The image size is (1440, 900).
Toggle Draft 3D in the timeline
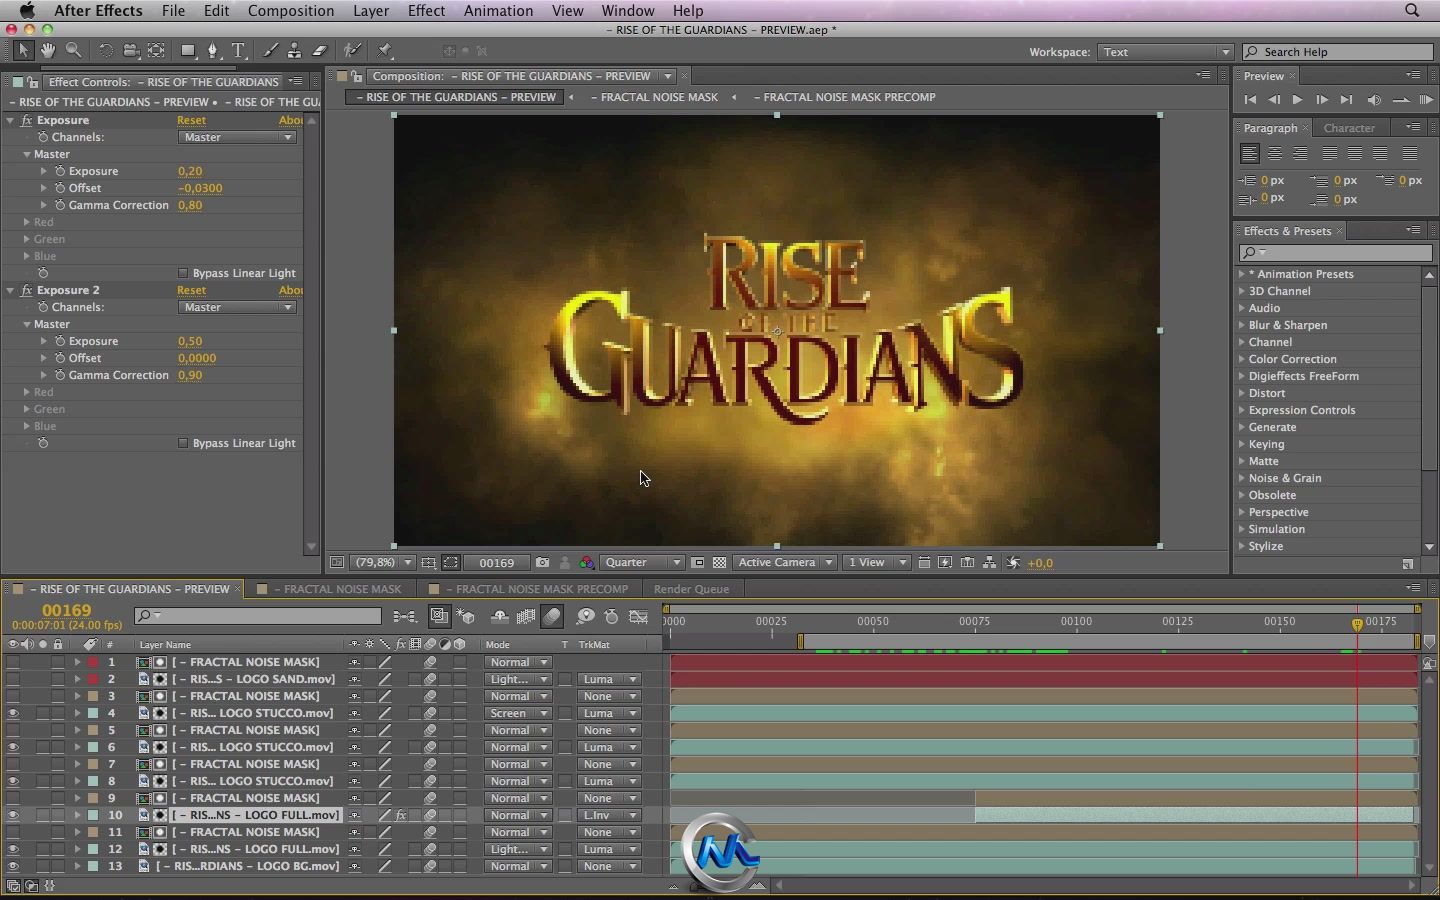point(466,617)
